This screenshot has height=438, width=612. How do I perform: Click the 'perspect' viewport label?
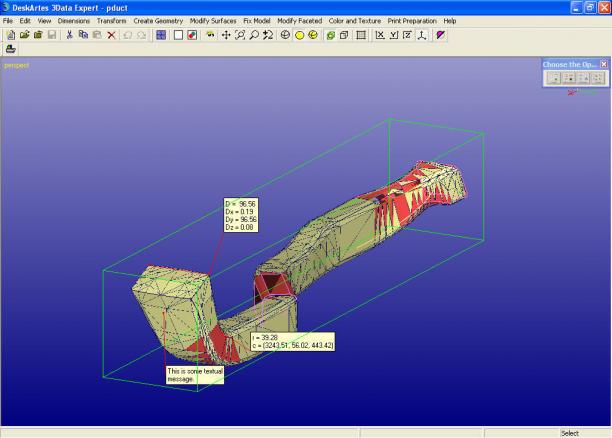click(x=16, y=65)
